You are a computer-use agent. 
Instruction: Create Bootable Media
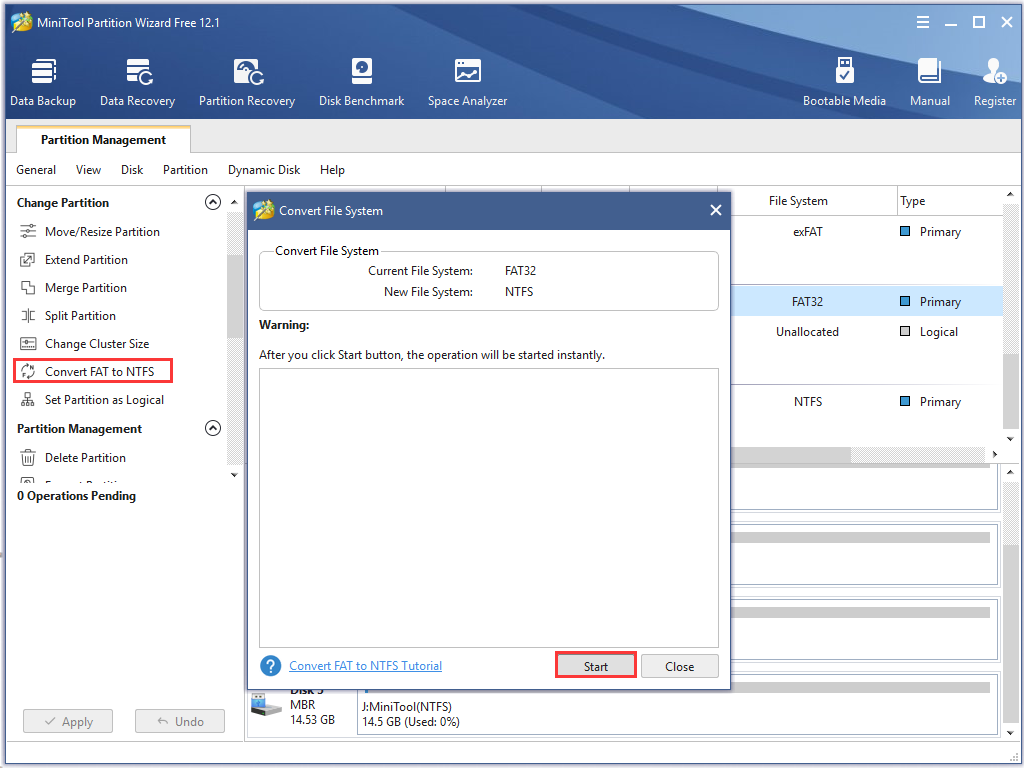(x=844, y=82)
